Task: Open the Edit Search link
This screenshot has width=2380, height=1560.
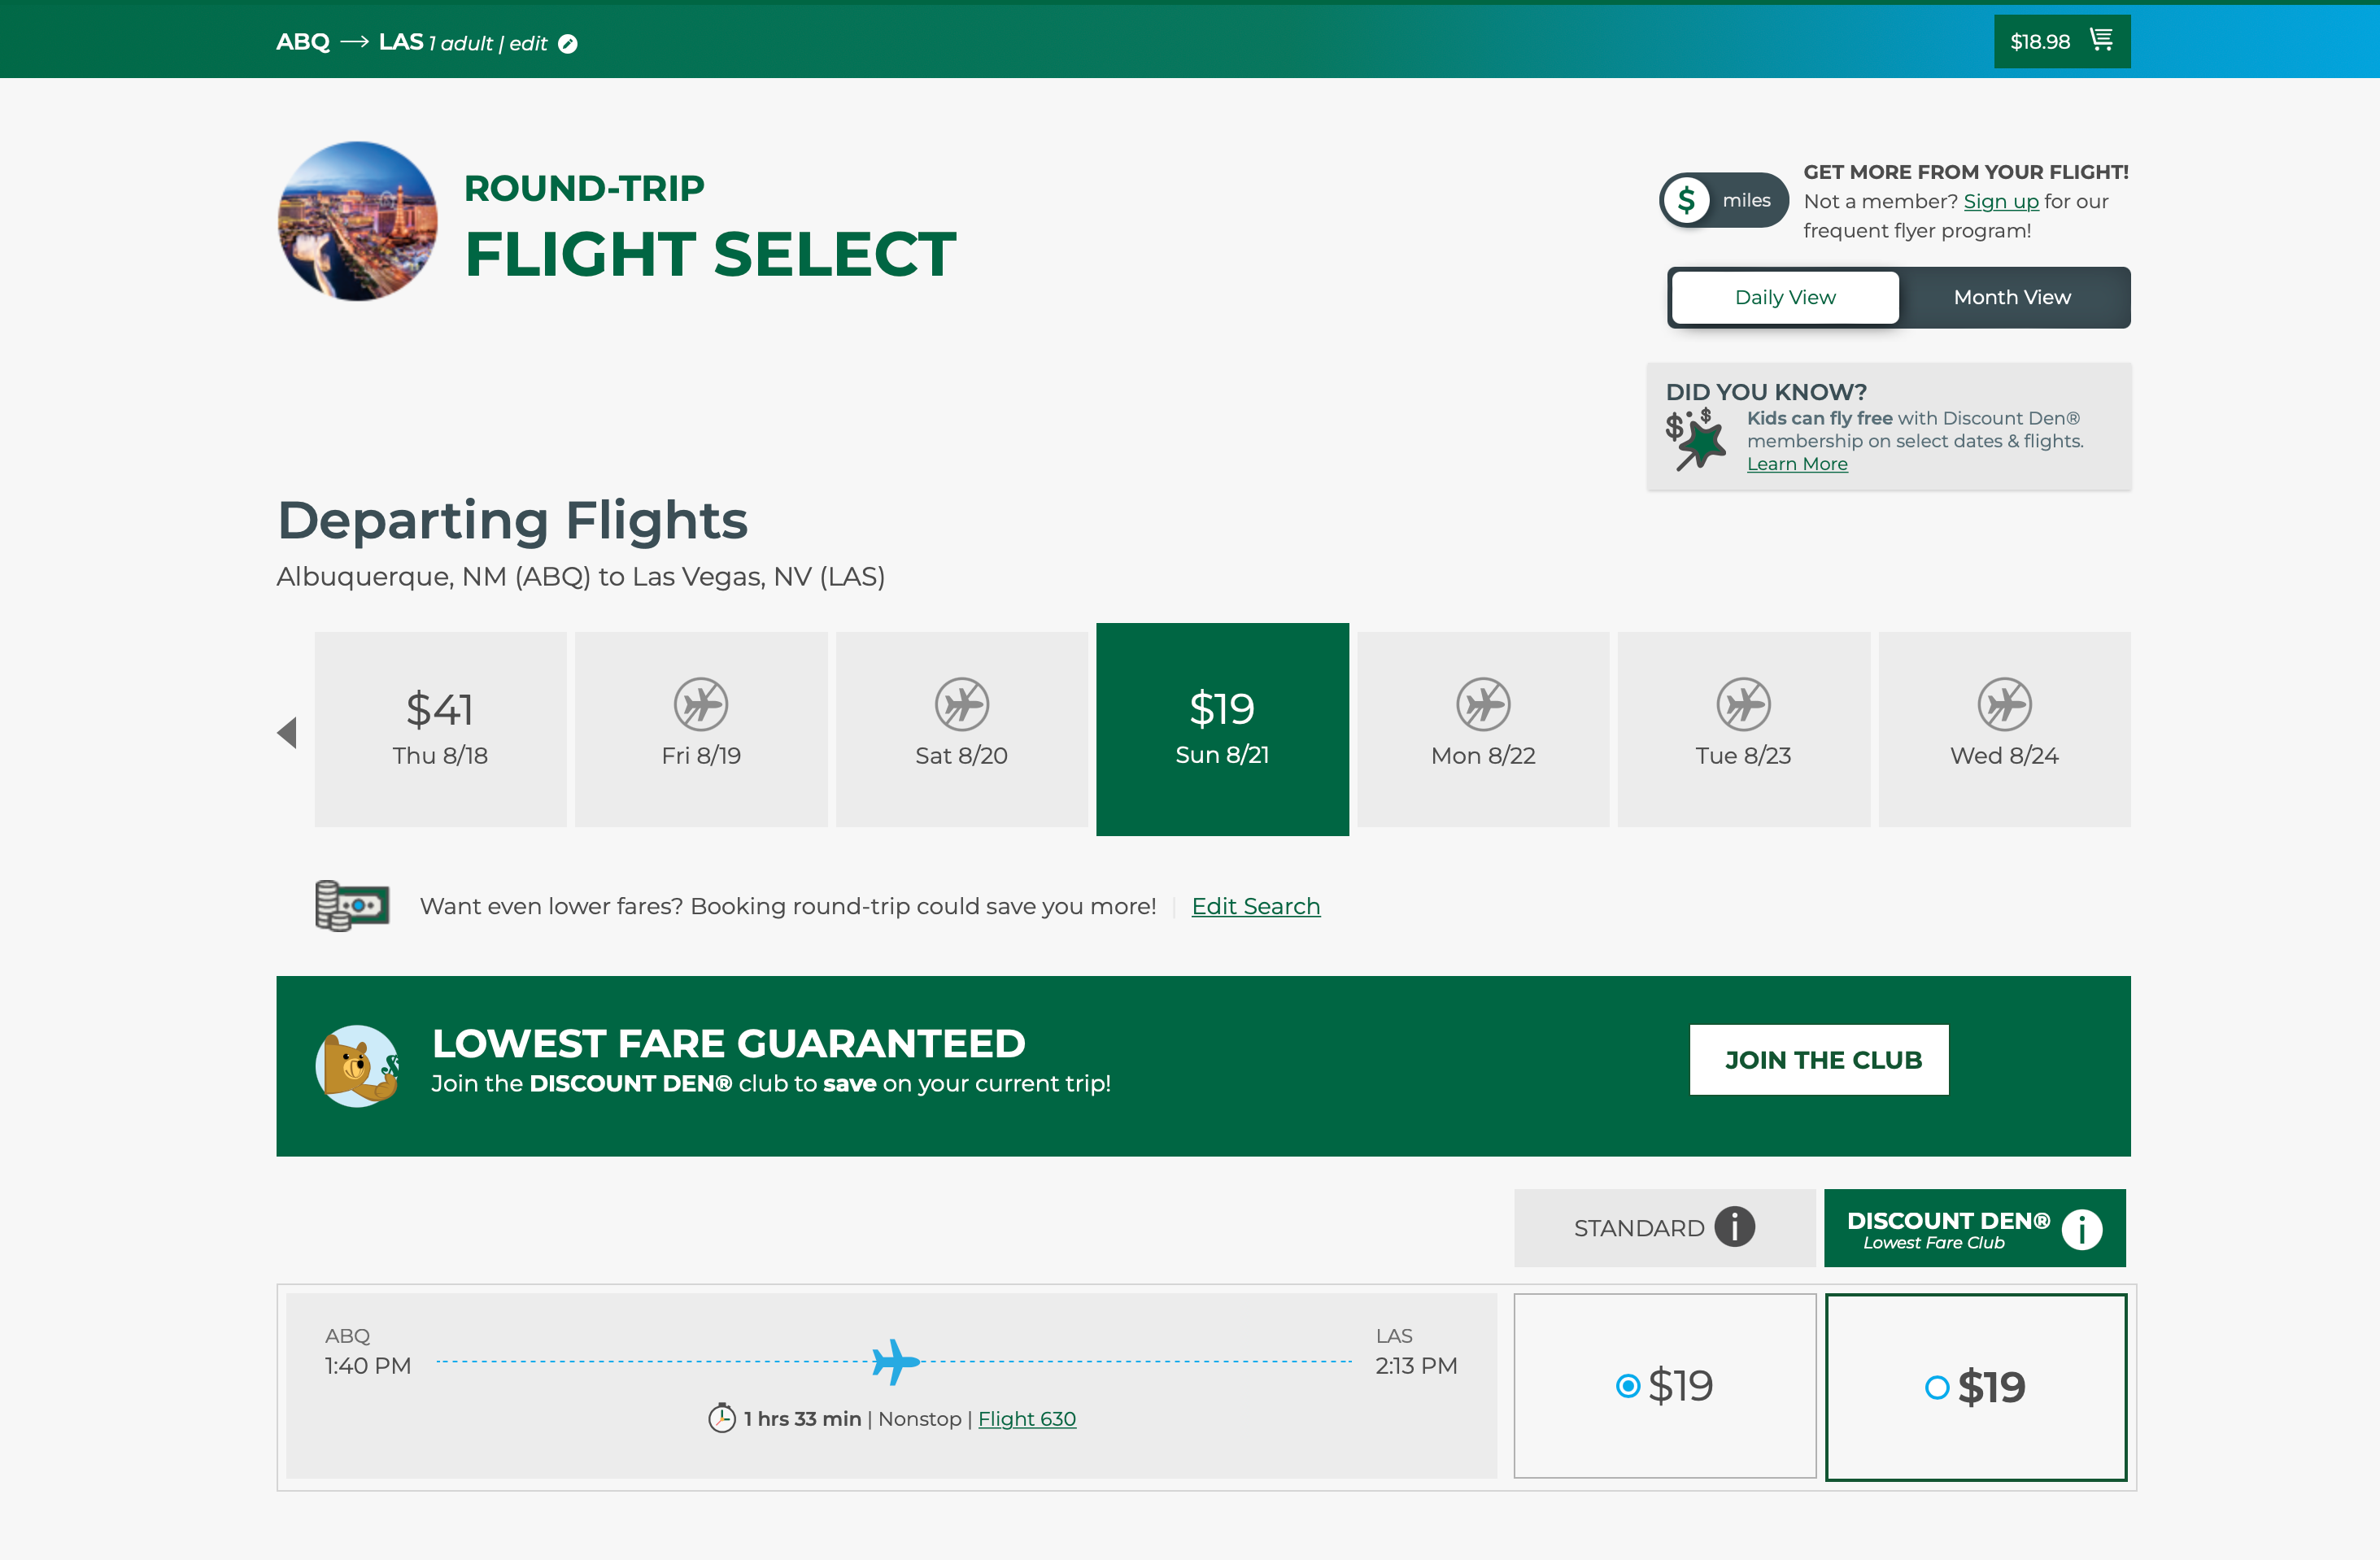Action: pyautogui.click(x=1255, y=906)
